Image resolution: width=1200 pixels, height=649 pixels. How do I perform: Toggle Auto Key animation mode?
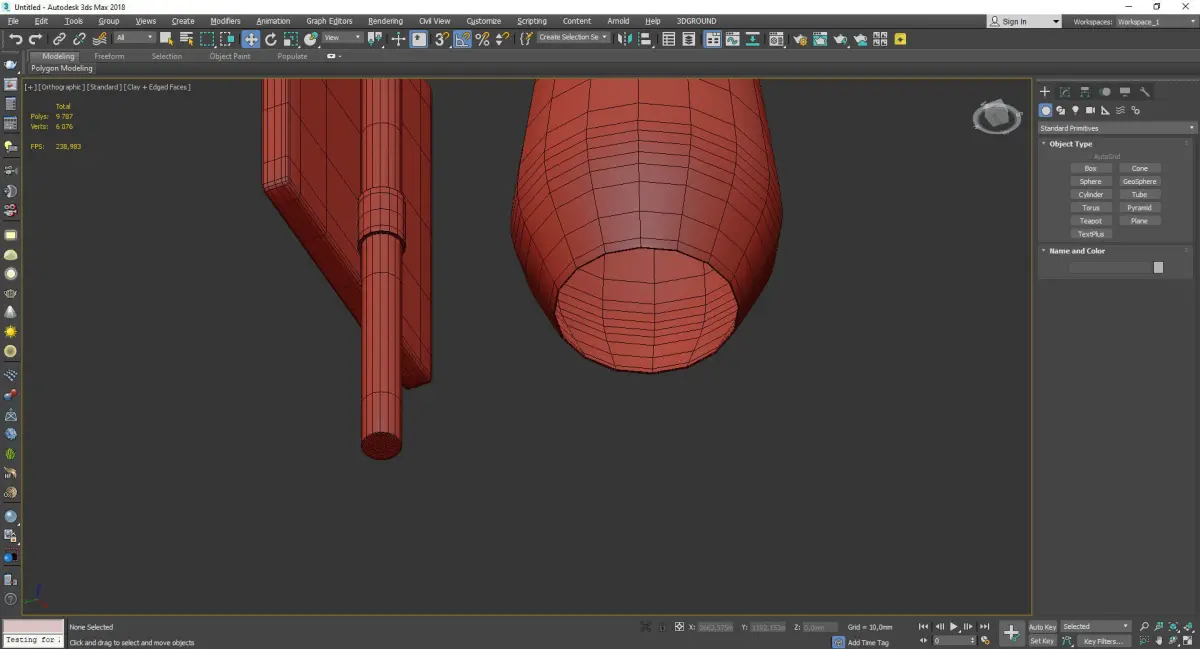[1042, 627]
